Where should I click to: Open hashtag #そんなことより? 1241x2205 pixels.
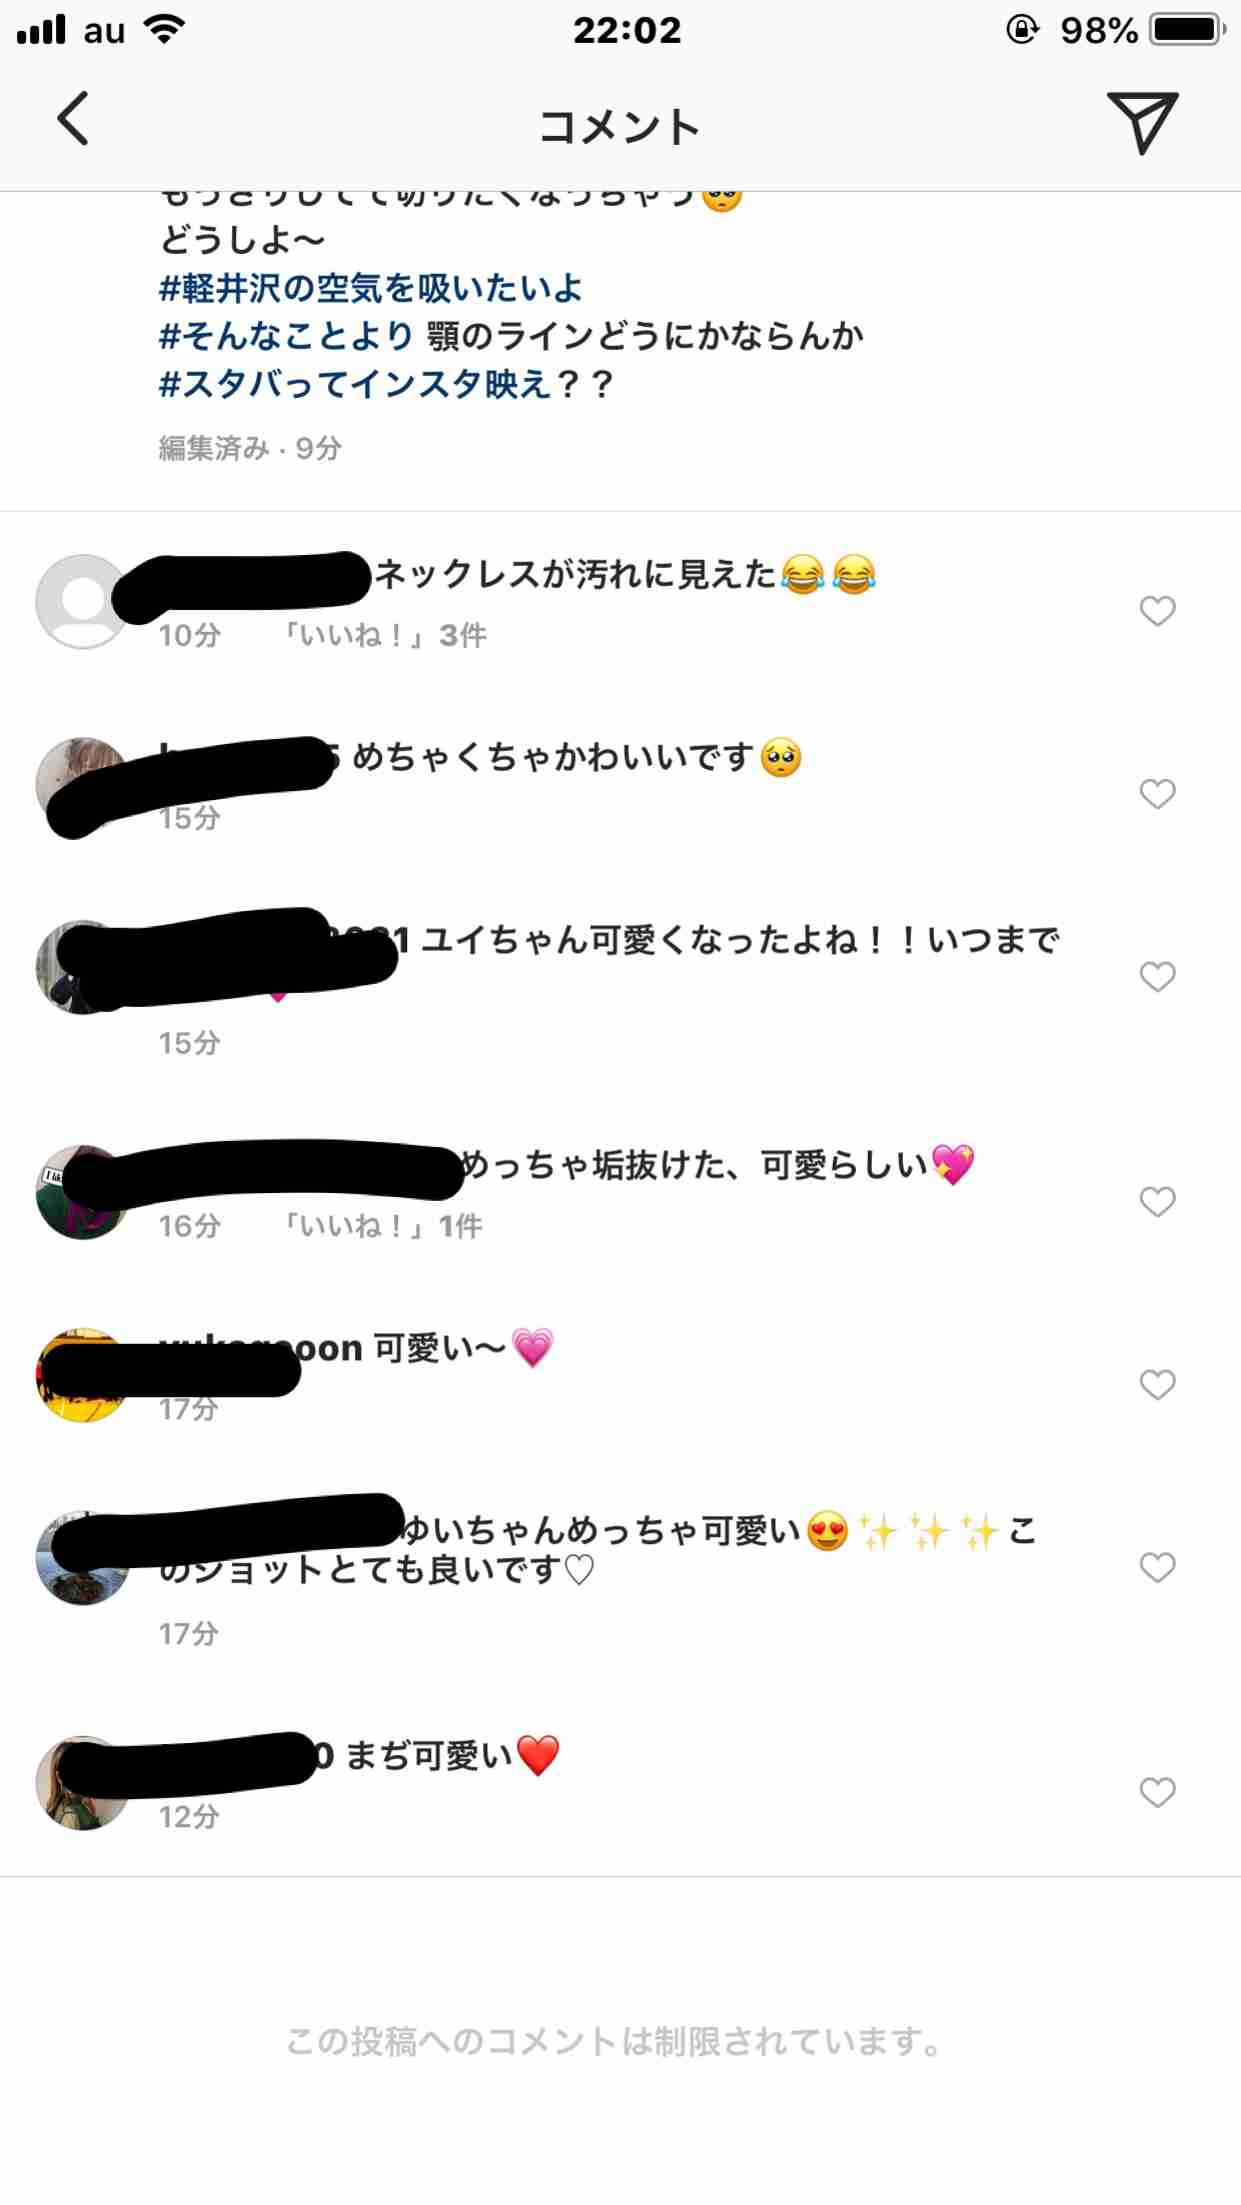pos(286,336)
